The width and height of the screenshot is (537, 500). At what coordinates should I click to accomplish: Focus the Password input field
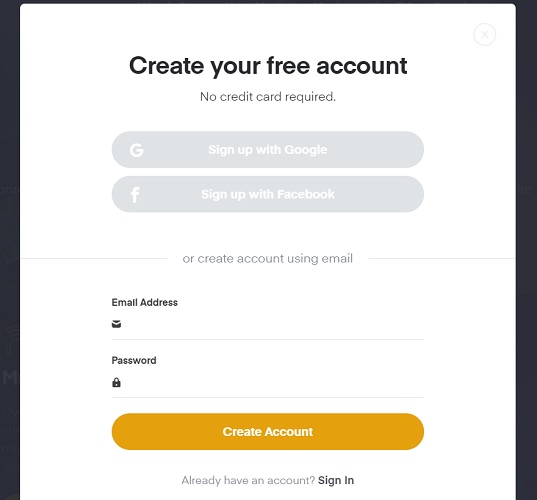[x=268, y=382]
